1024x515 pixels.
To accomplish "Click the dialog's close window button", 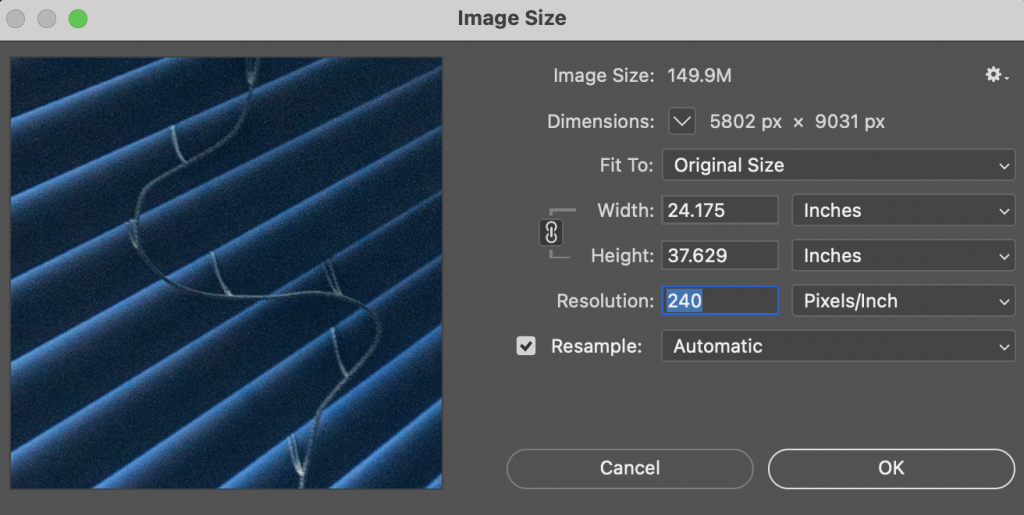I will 18,19.
